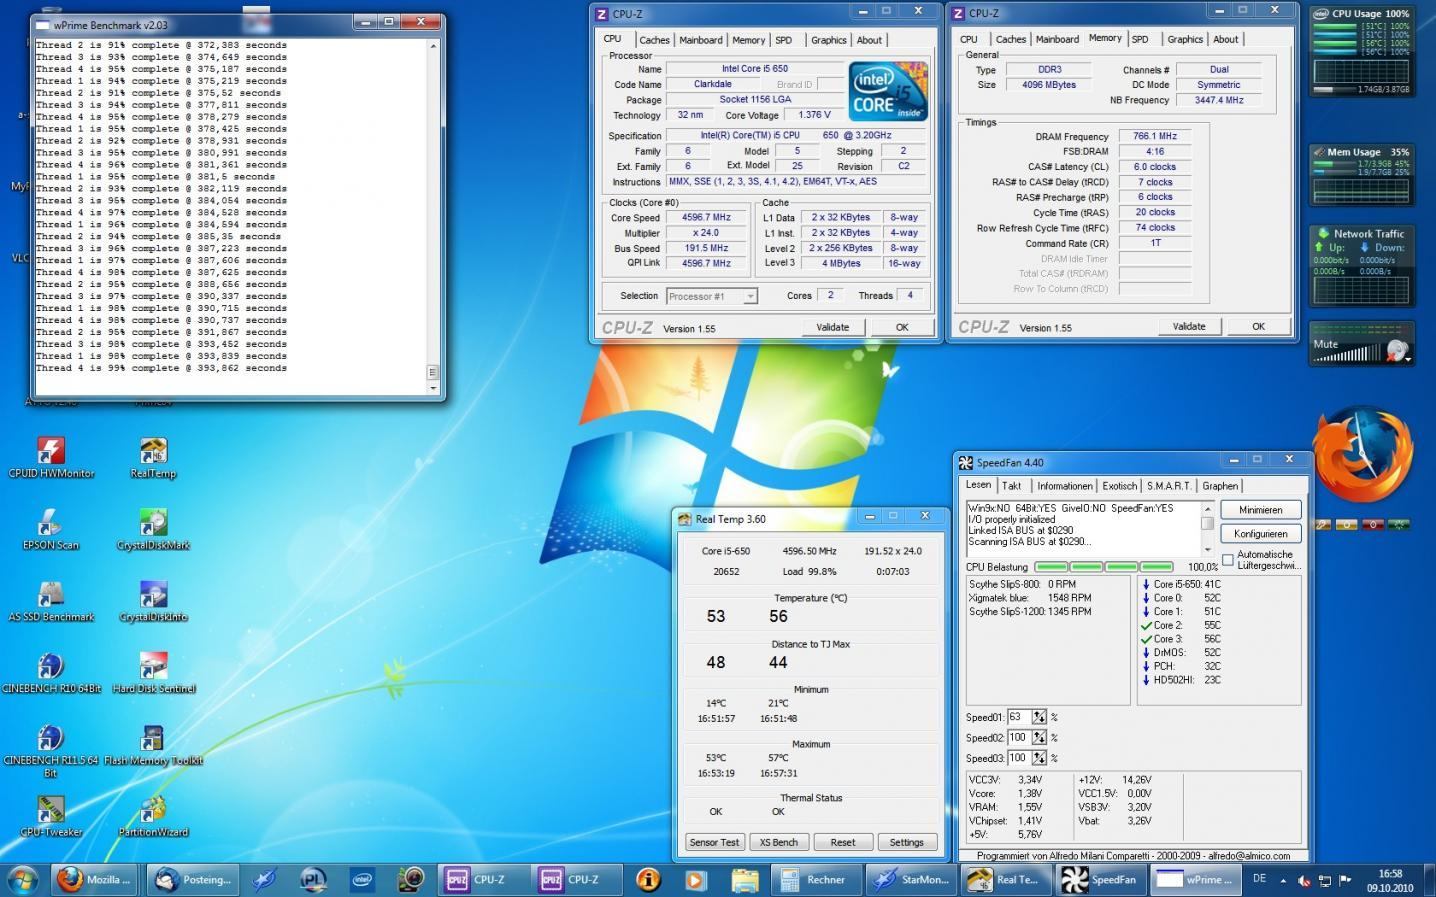Switch to StarMon taskbar button
Viewport: 1436px width, 897px height.
click(x=912, y=880)
